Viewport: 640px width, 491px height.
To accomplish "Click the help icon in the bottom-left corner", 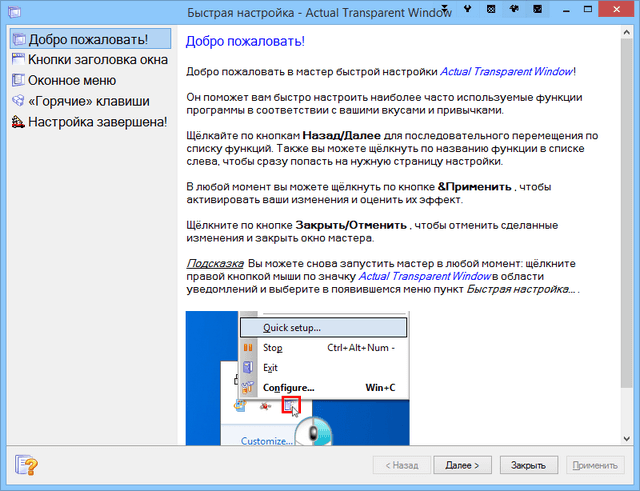I will tap(27, 464).
